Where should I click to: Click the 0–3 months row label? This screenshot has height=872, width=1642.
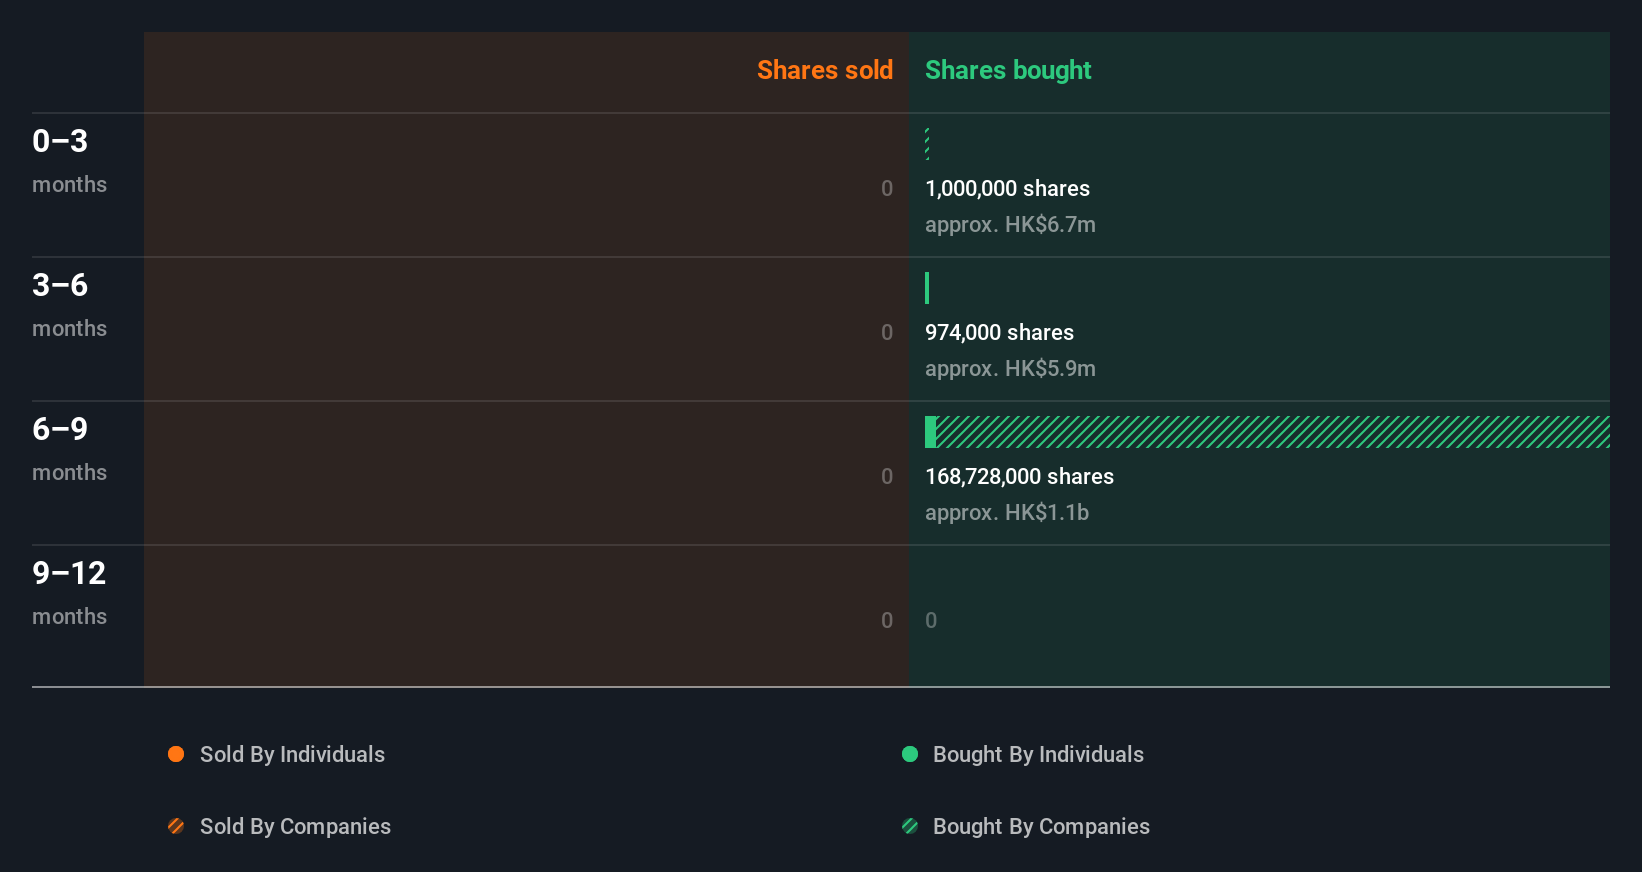[69, 161]
